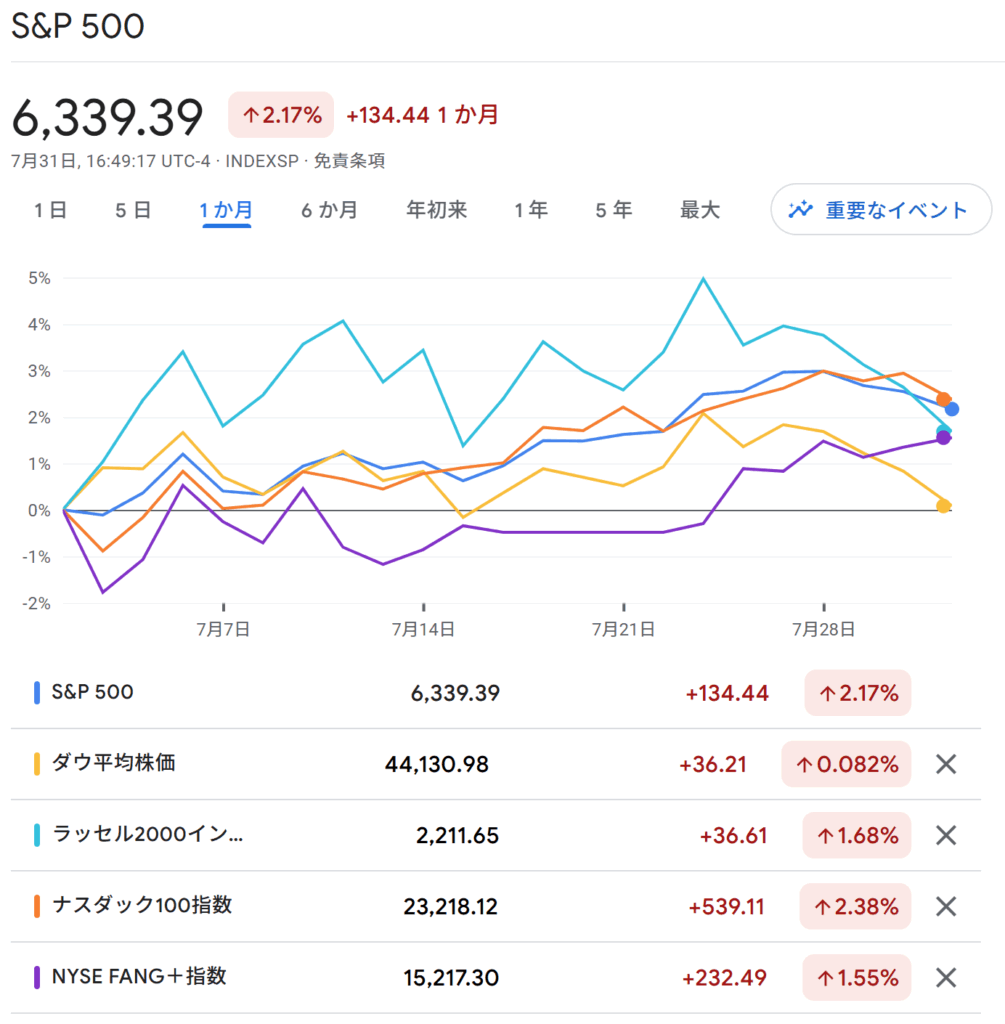Remove ナスダック100指数 from comparison

(946, 906)
